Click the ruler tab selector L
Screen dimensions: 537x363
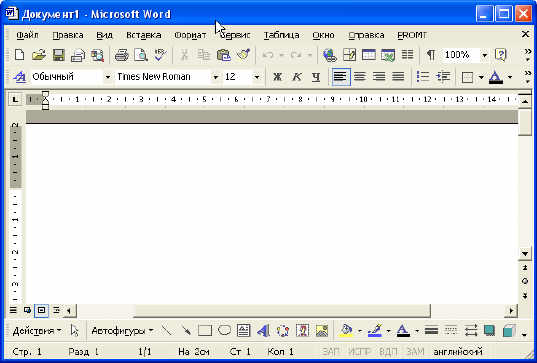(x=15, y=100)
